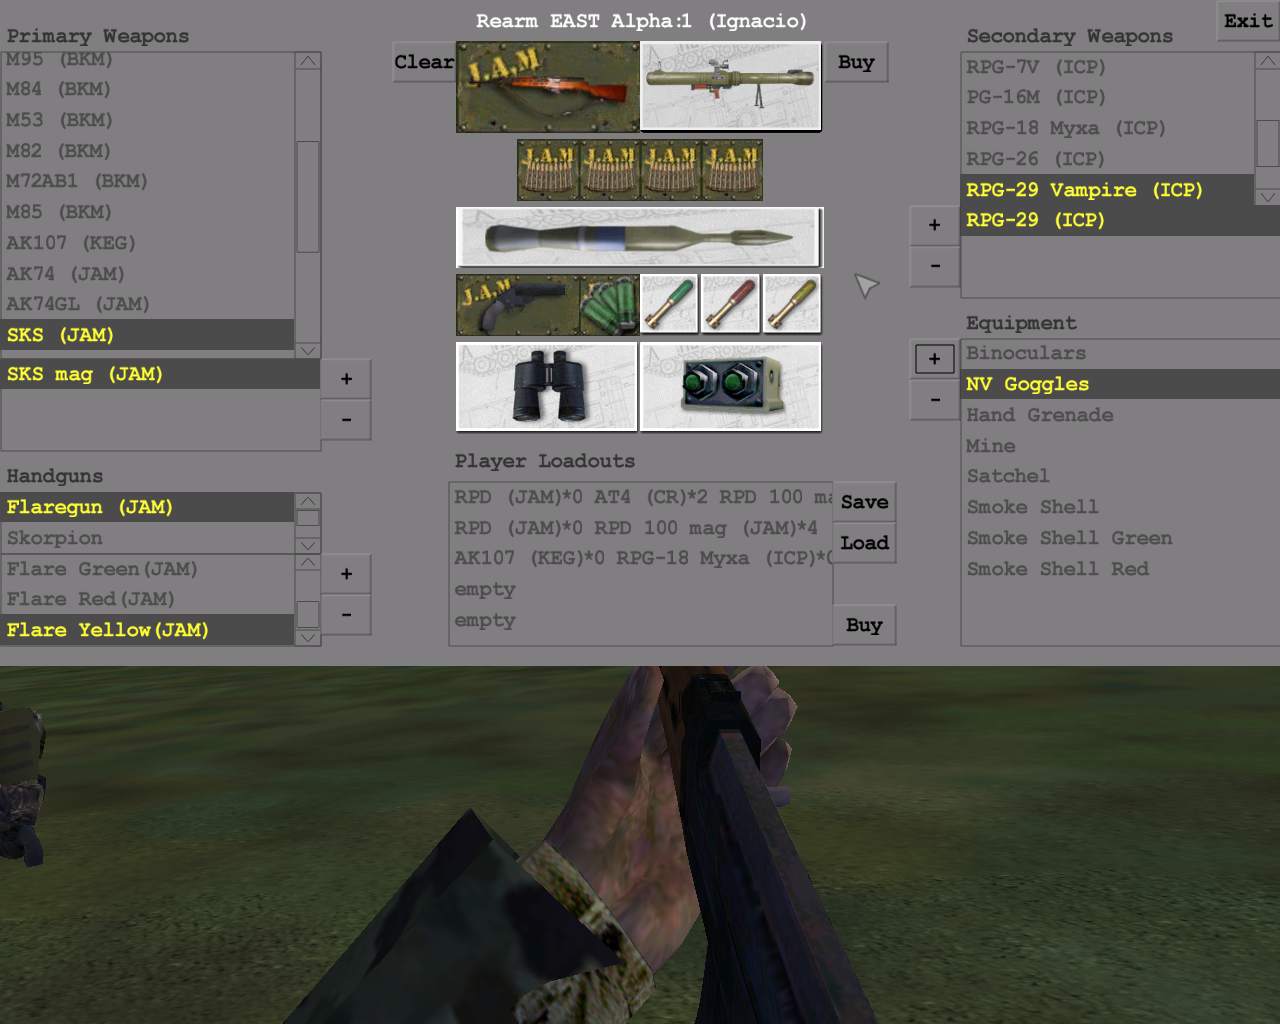Viewport: 1280px width, 1024px height.
Task: Select the red flare cartridge slot
Action: tap(730, 304)
